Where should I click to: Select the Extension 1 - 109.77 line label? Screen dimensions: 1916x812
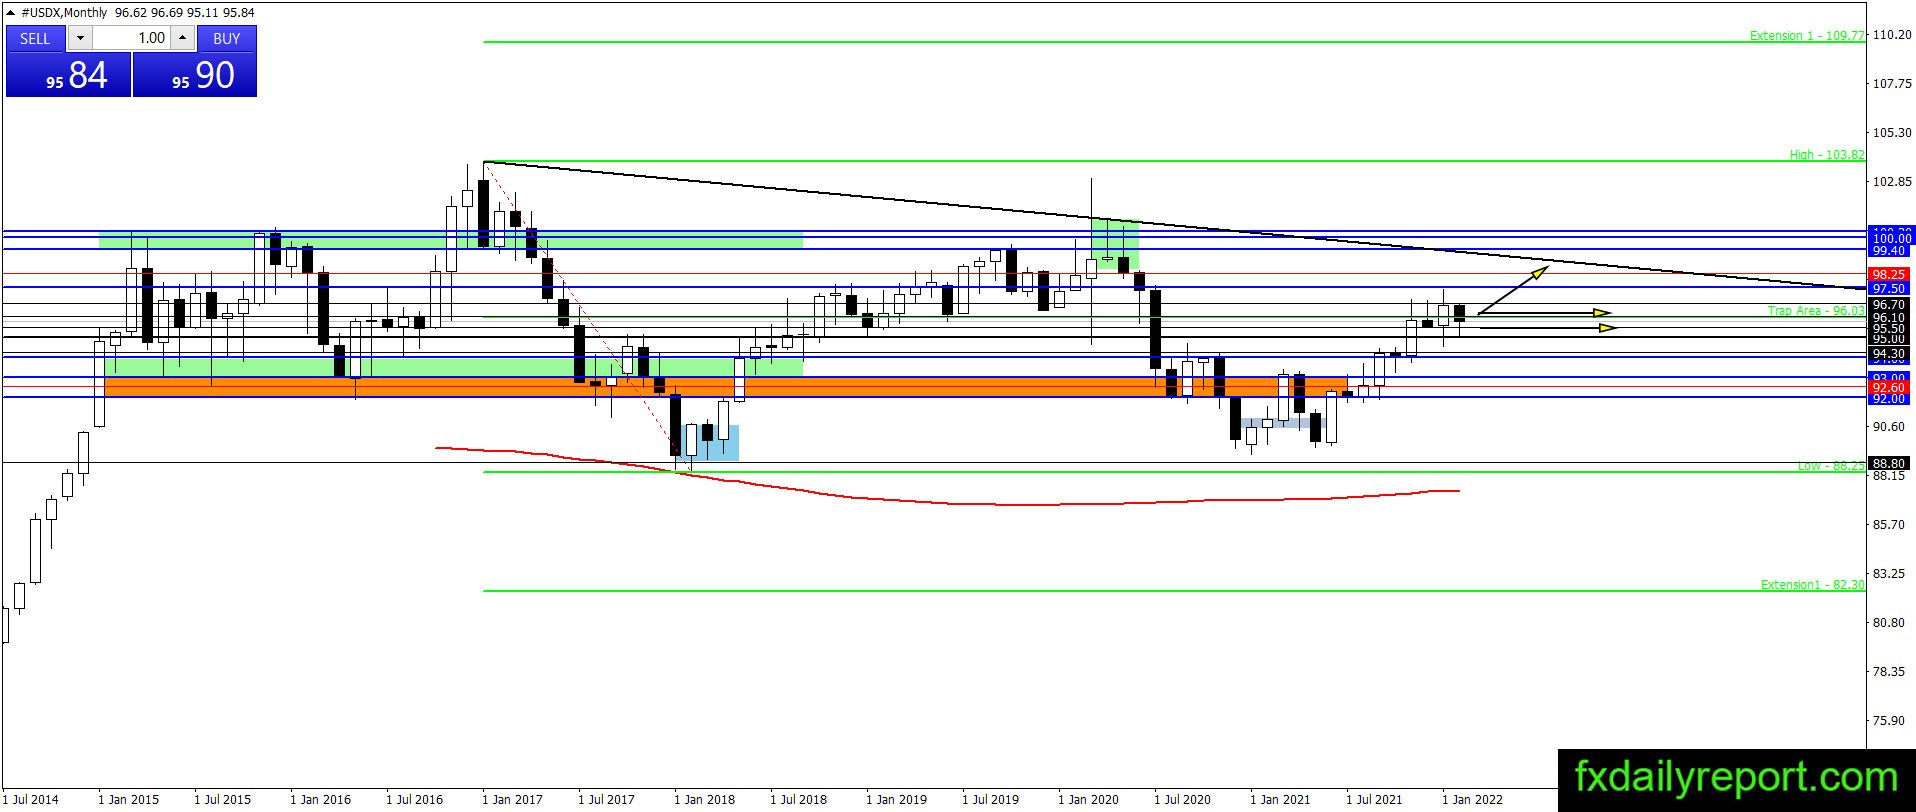click(1806, 36)
